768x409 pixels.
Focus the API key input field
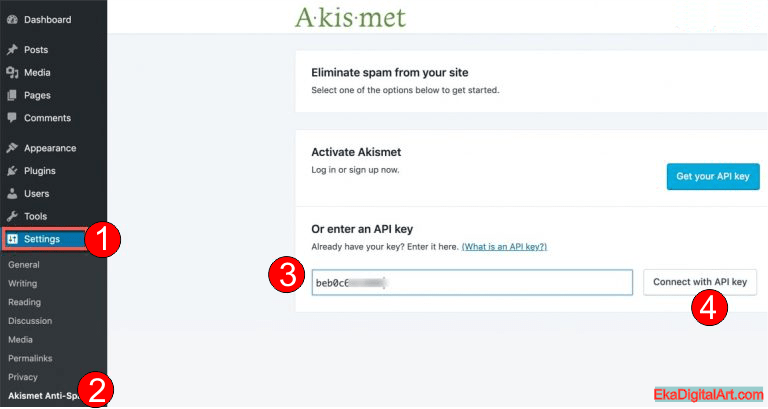pos(472,283)
